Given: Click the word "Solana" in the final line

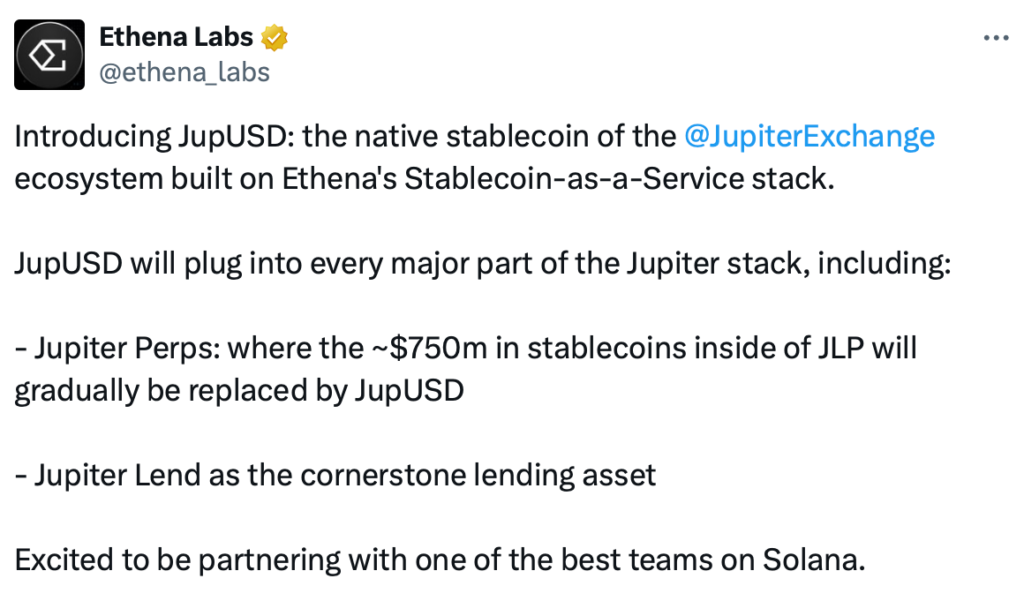Looking at the screenshot, I should (x=813, y=558).
